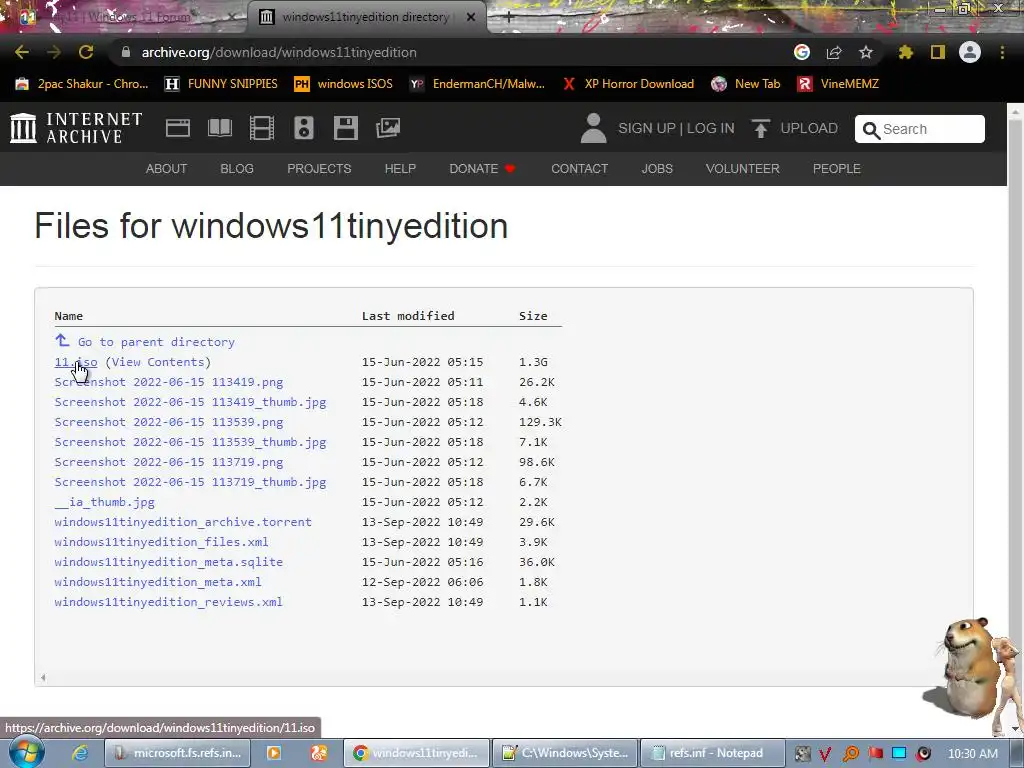Click the LOG IN link

(711, 128)
